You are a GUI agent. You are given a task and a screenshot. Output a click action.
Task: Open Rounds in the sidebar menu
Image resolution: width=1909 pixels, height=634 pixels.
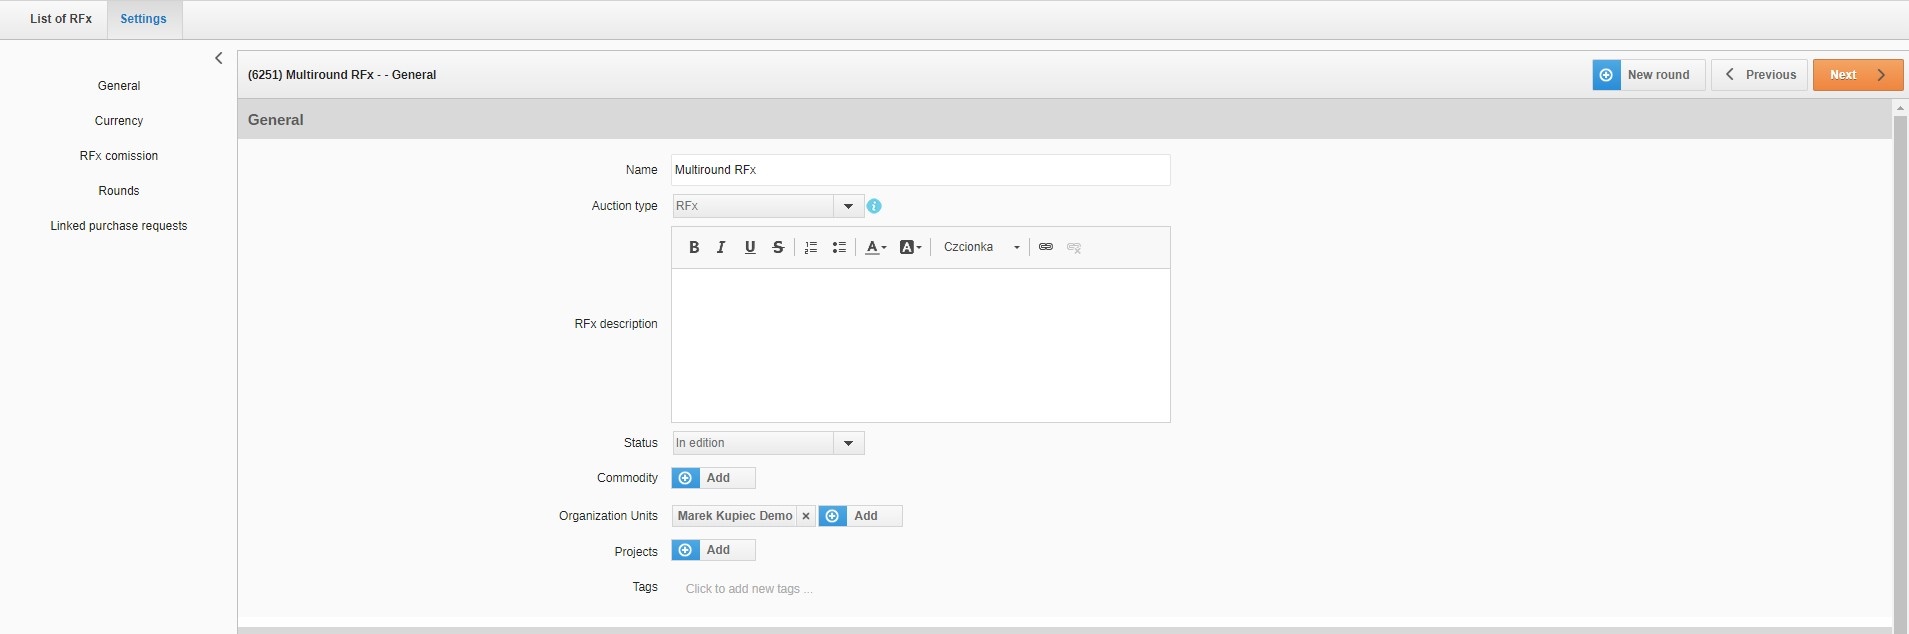(x=119, y=191)
